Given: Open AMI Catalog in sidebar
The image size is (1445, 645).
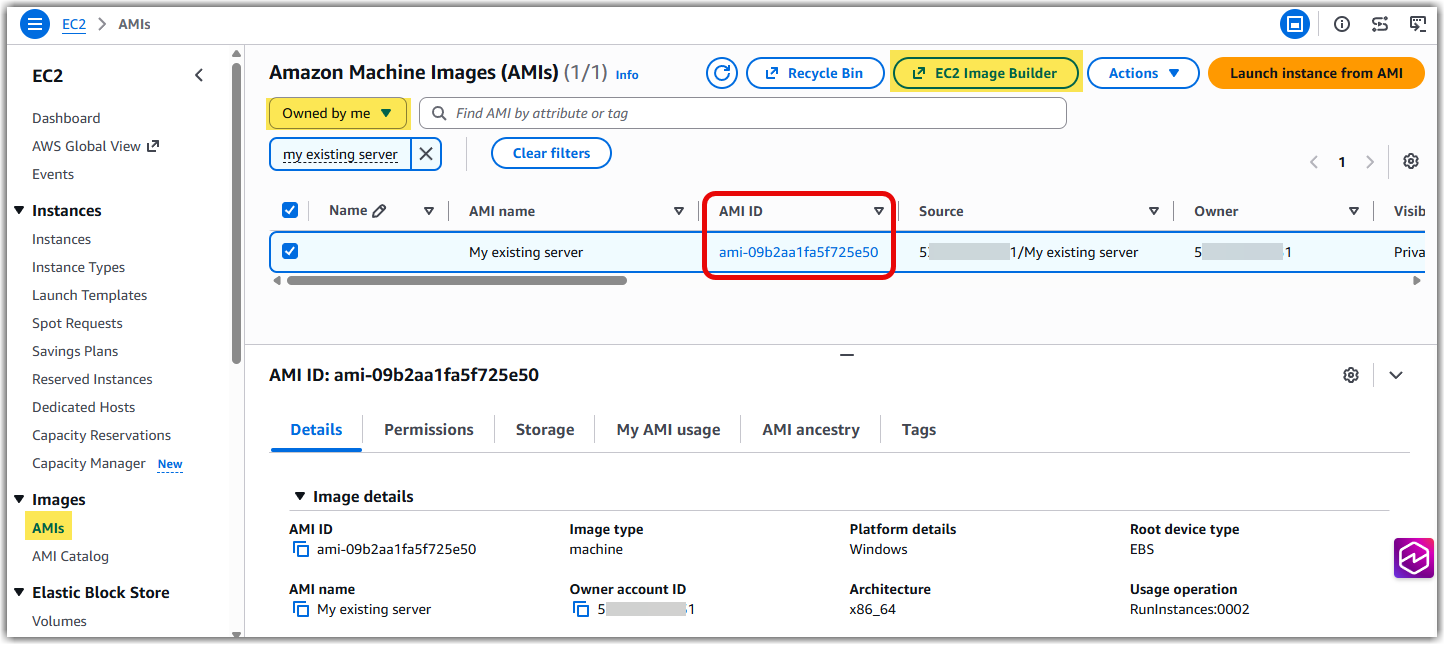Looking at the screenshot, I should coord(70,556).
